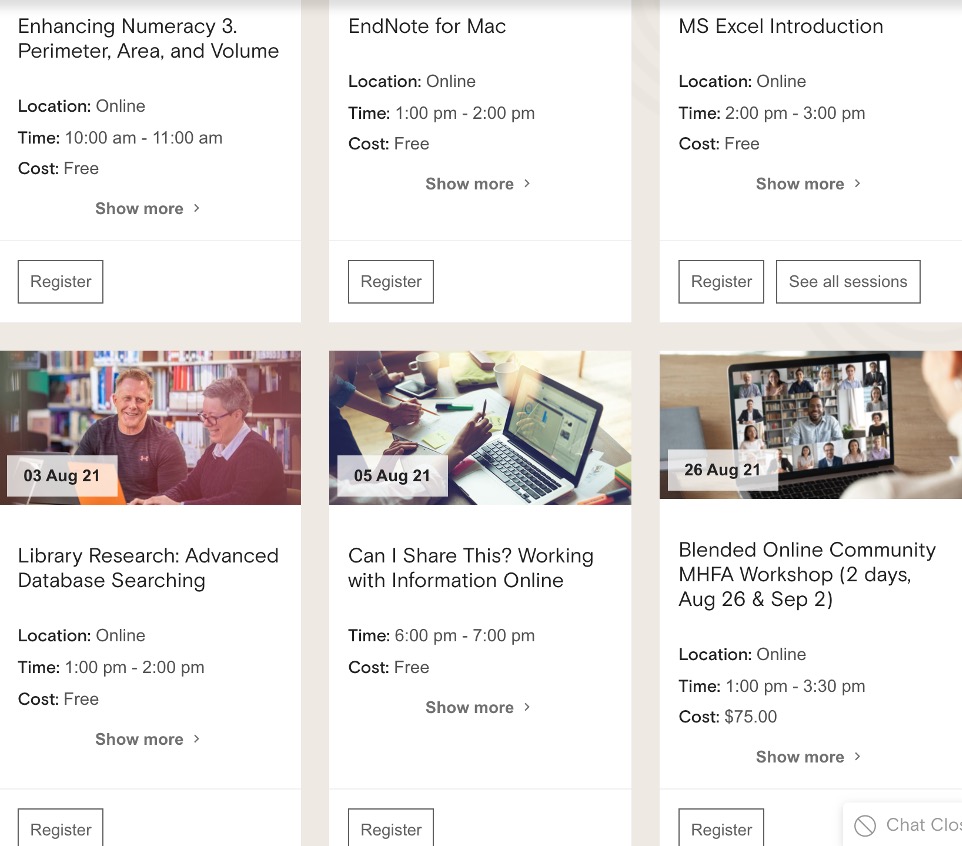Click the Show more chevron for MHFA Workshop
This screenshot has width=962, height=846.
857,756
